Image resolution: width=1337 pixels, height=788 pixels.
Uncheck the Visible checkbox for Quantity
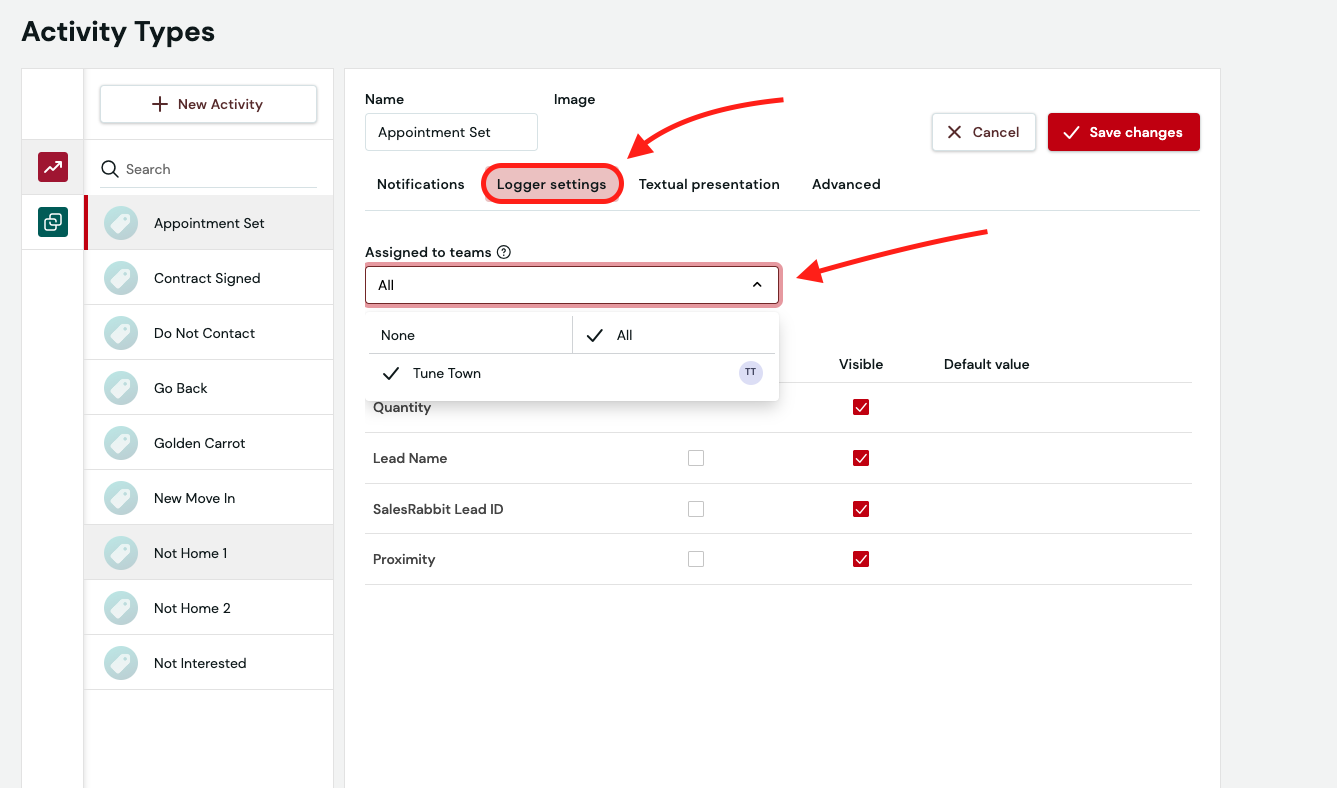861,407
